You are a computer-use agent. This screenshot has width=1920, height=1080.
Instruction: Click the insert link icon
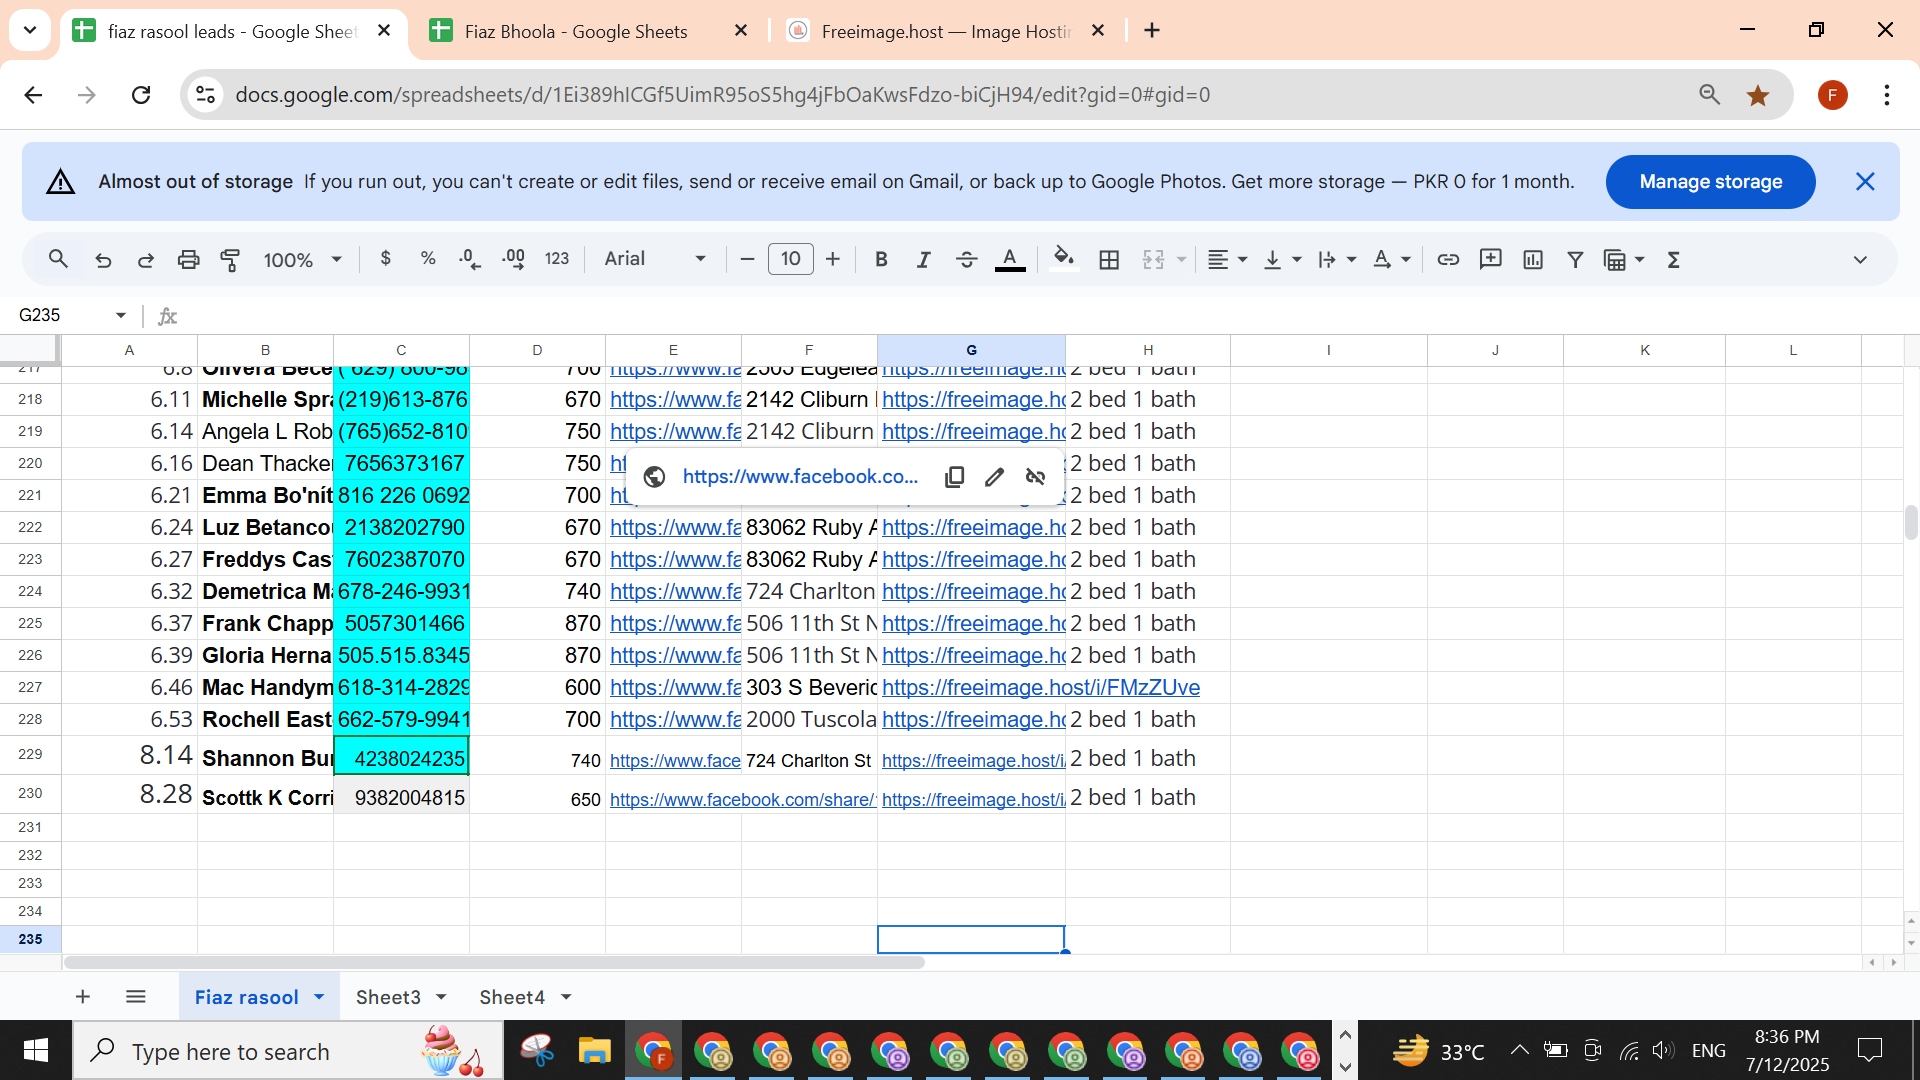[x=1448, y=260]
